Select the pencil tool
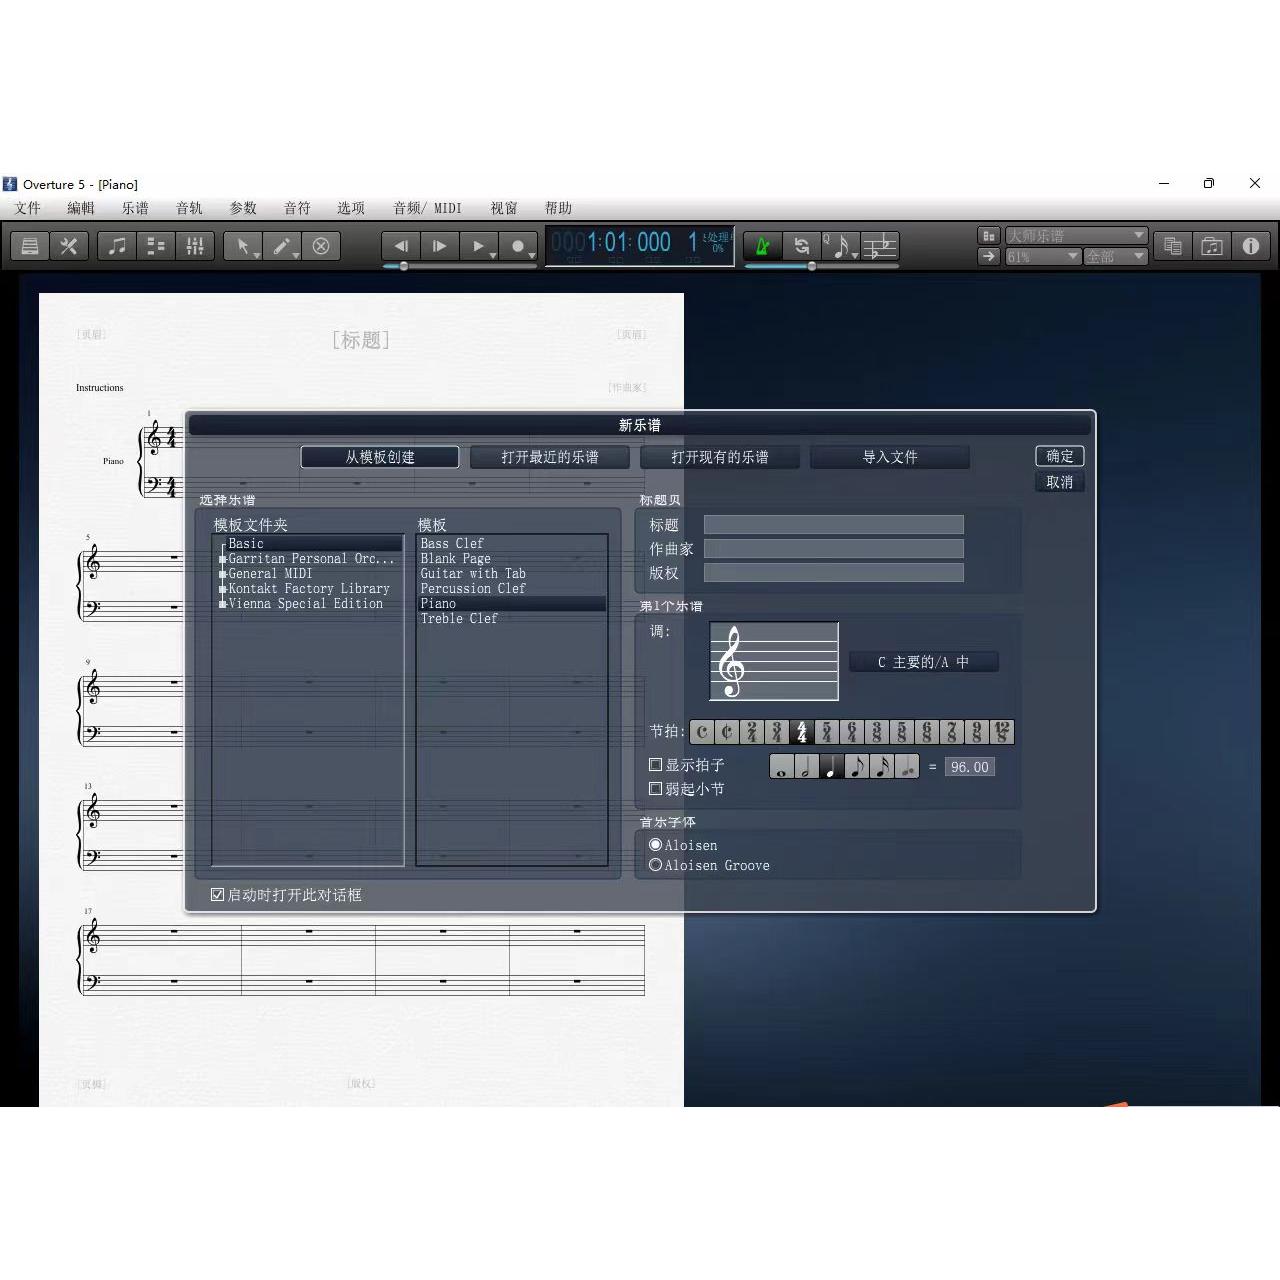1280x1280 pixels. pos(282,246)
